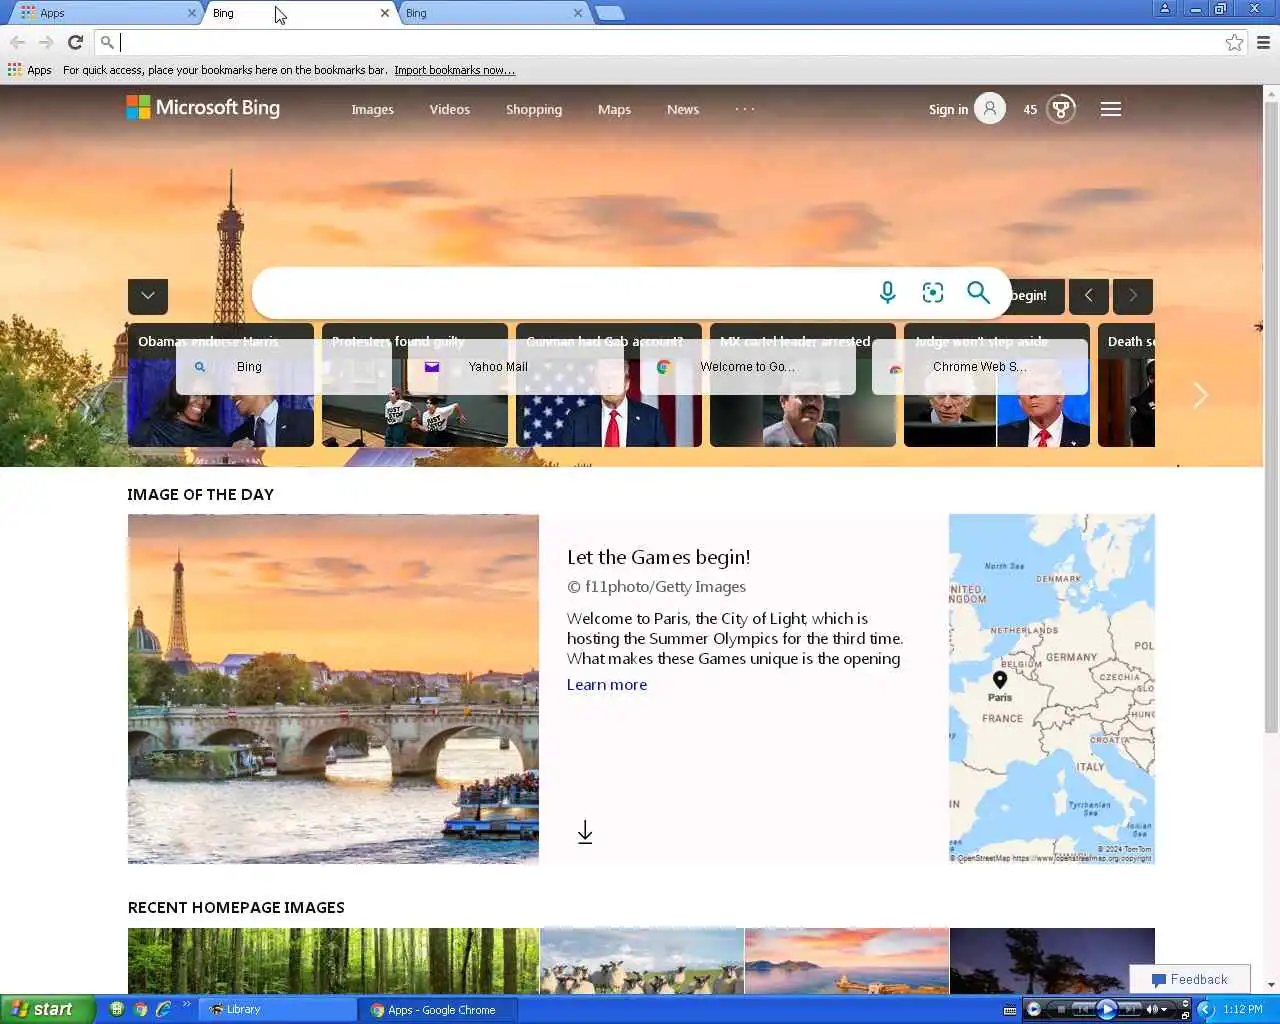The width and height of the screenshot is (1280, 1024).
Task: Open News in the Bing navigation
Action: [683, 110]
